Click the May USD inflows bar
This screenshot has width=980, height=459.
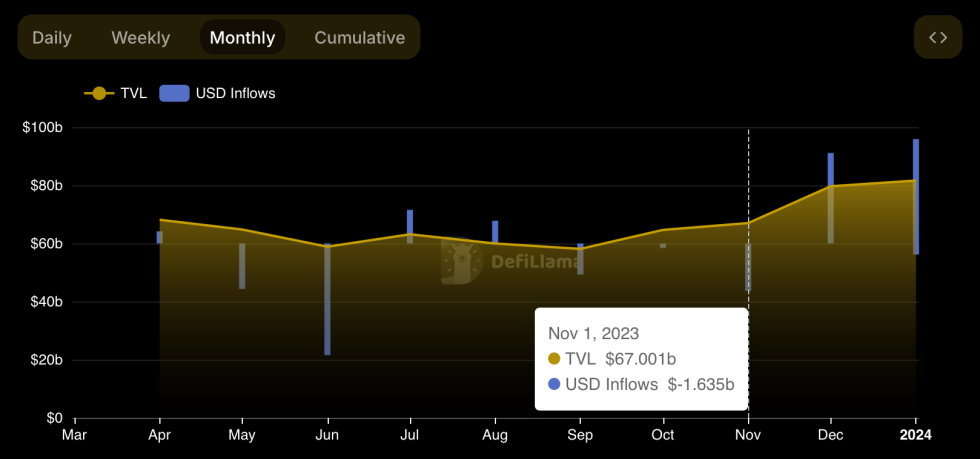pyautogui.click(x=242, y=266)
